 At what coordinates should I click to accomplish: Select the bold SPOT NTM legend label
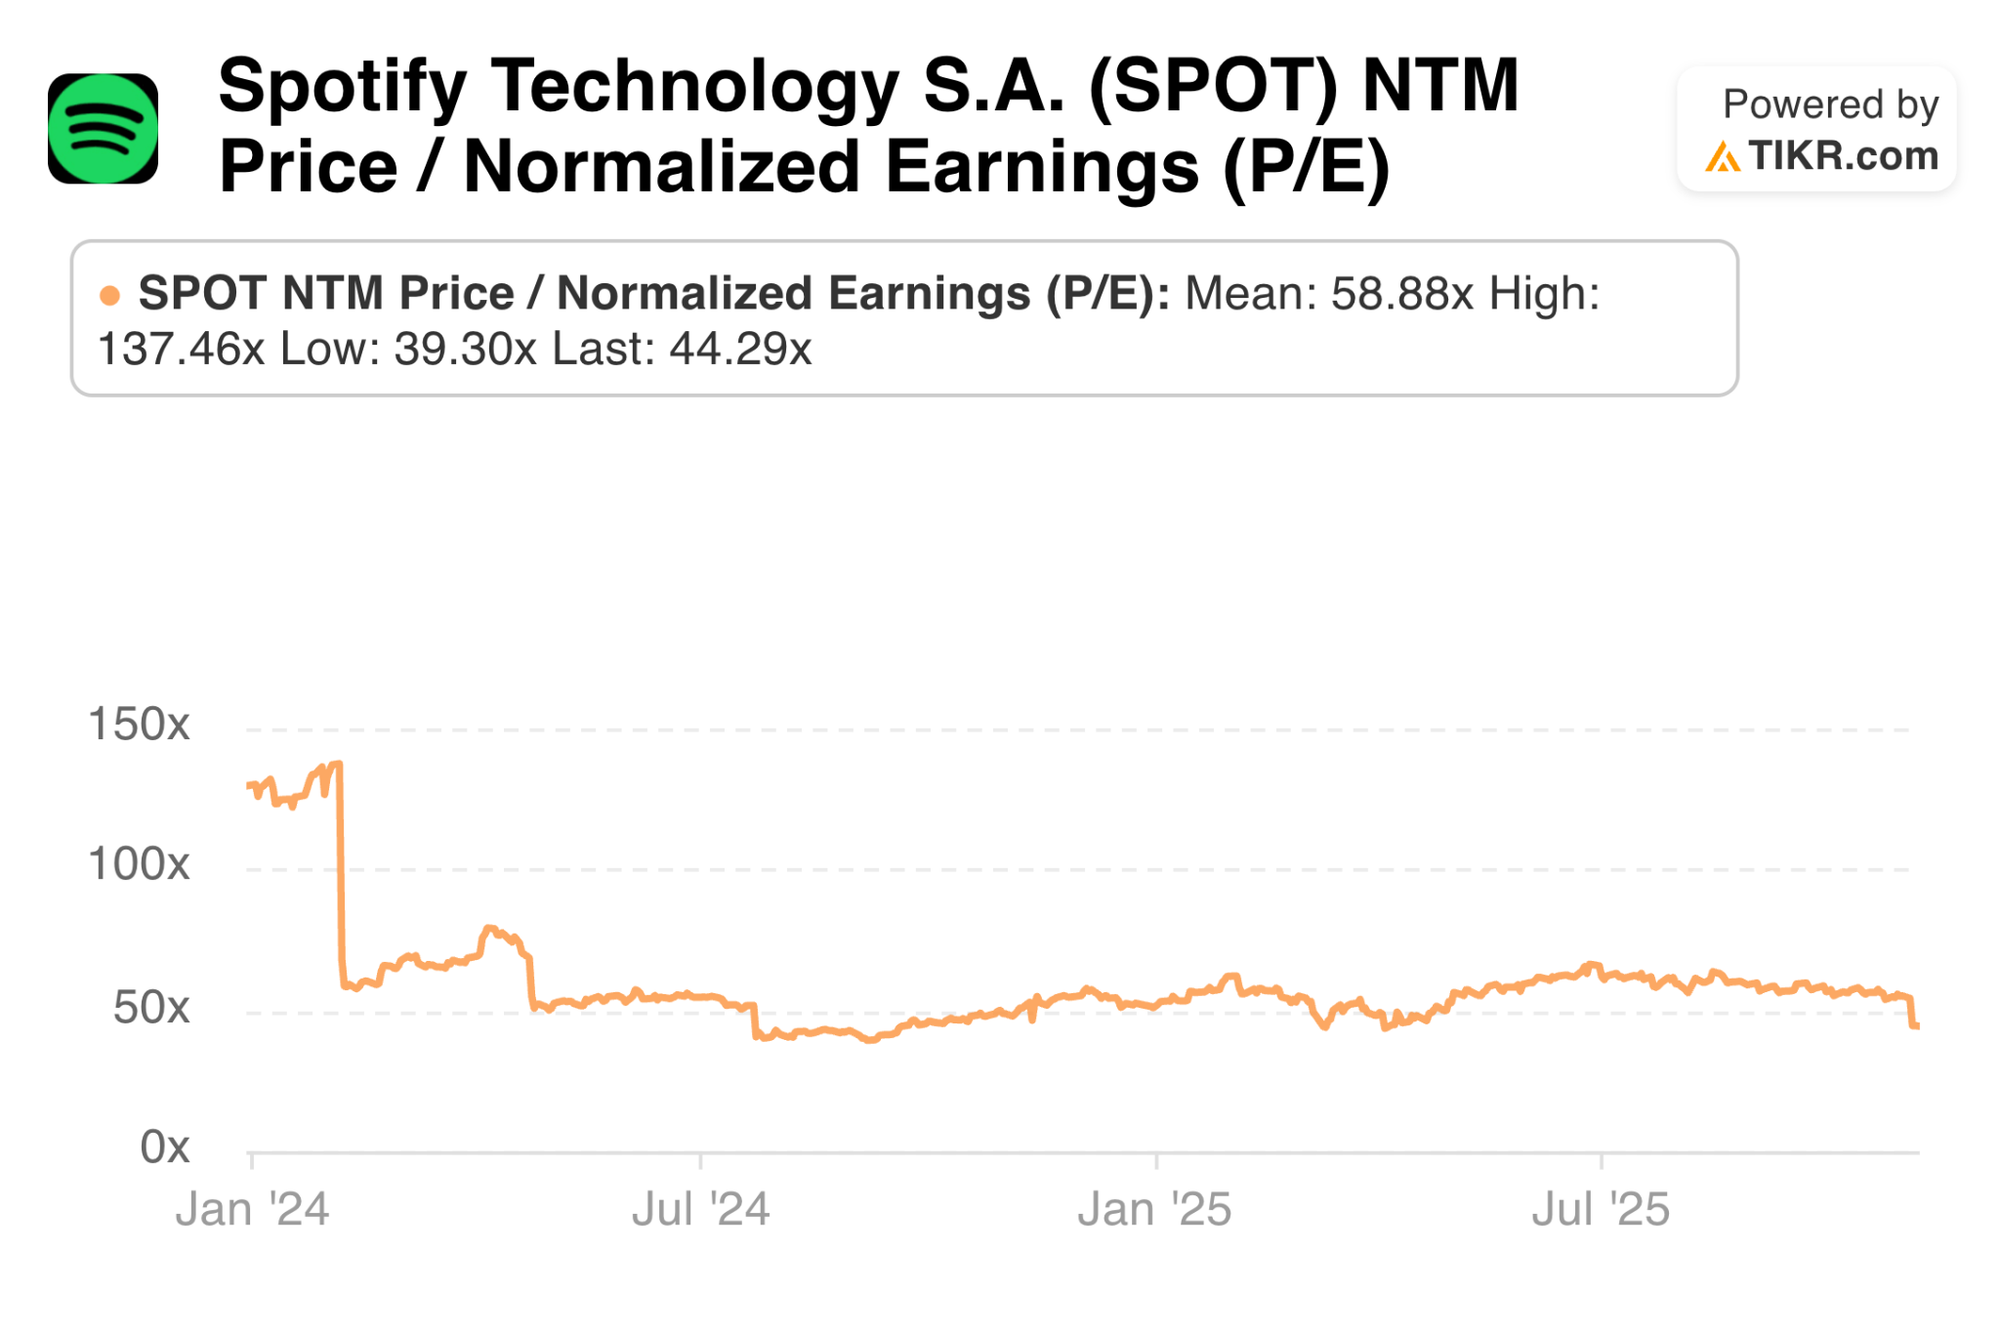653,294
